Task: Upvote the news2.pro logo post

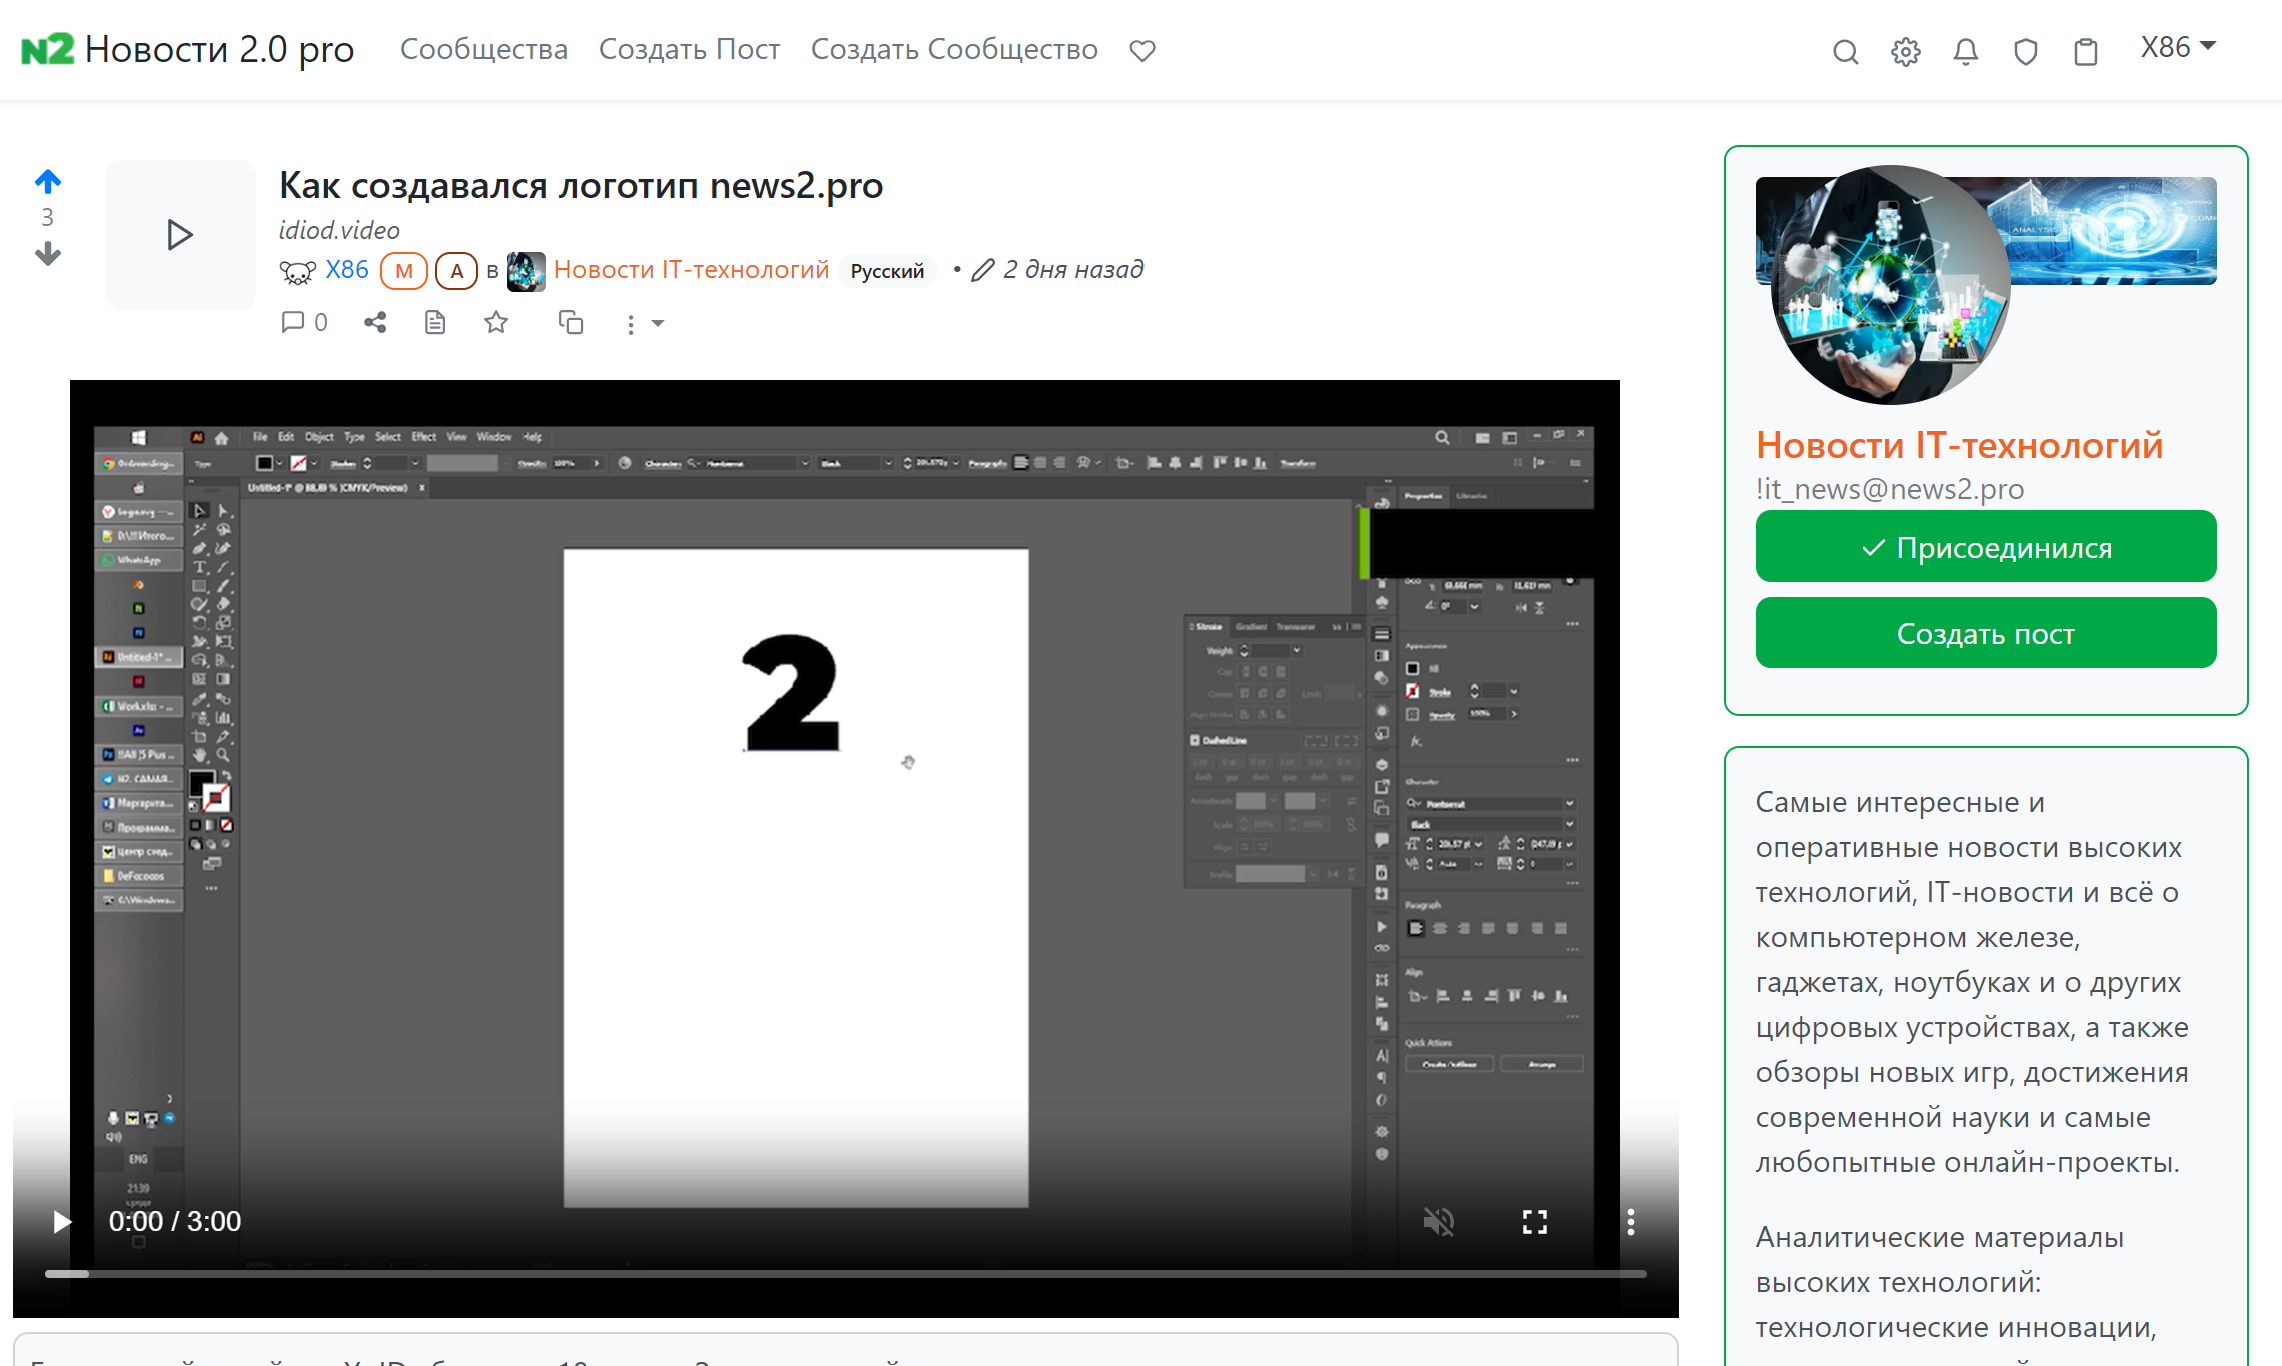Action: pyautogui.click(x=47, y=182)
